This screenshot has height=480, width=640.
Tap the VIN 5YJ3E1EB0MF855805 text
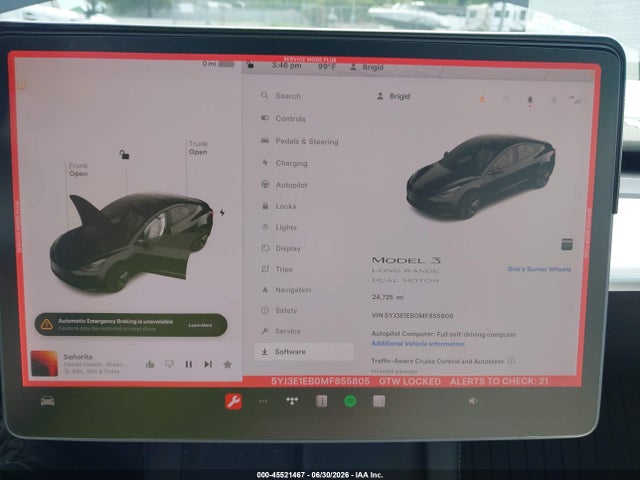[412, 316]
